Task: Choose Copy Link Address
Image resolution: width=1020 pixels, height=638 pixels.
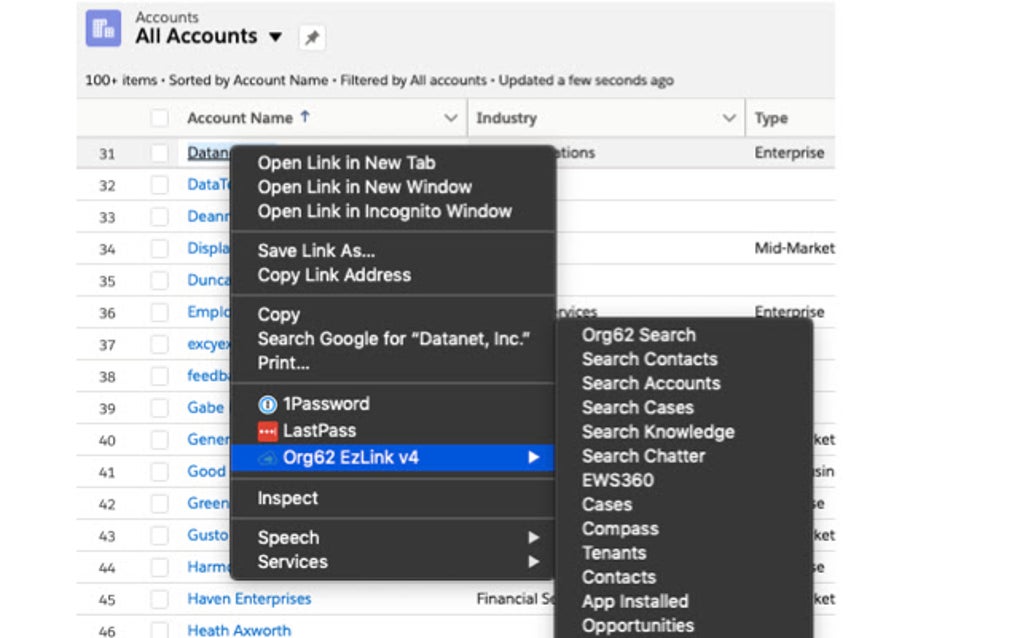Action: [x=334, y=275]
